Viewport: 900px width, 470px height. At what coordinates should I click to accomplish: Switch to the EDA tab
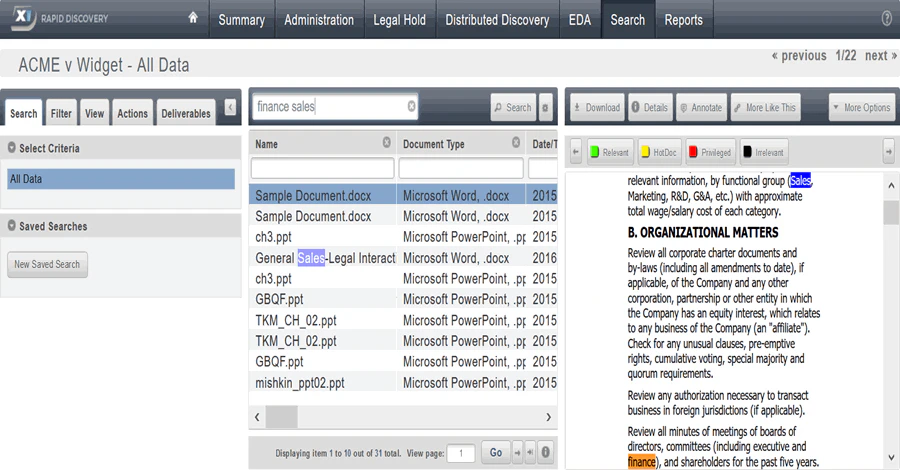pos(580,20)
